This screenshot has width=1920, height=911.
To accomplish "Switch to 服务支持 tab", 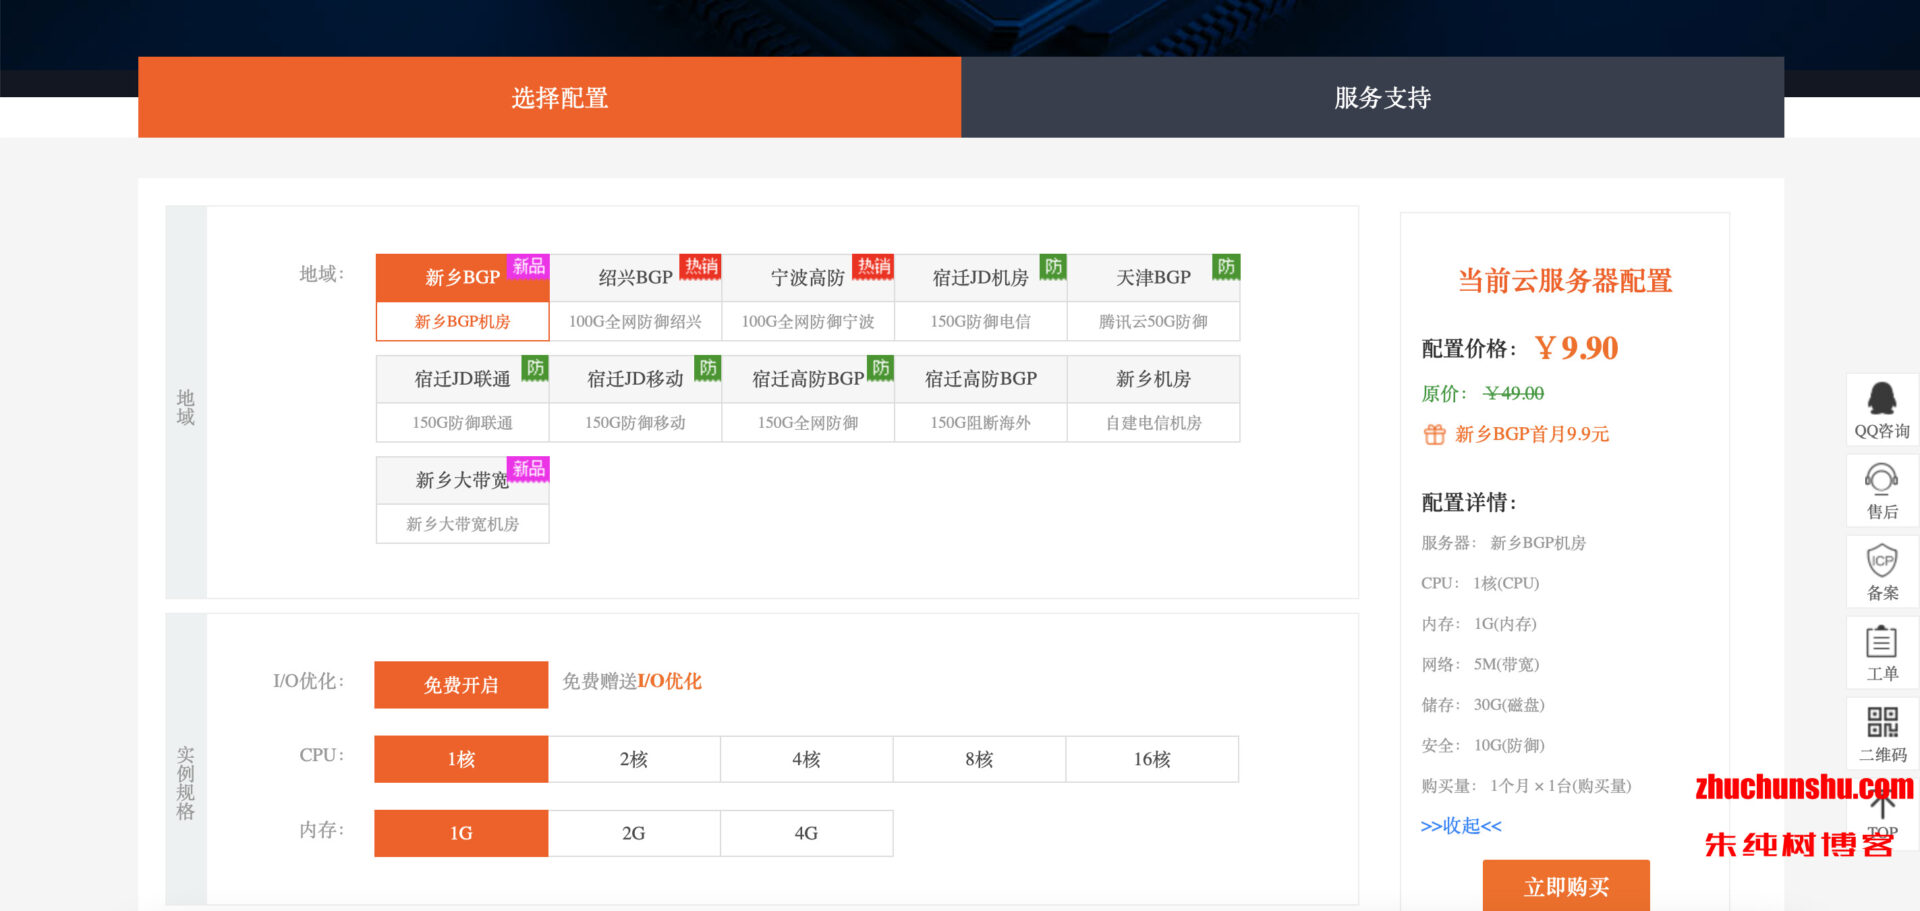I will point(1373,97).
